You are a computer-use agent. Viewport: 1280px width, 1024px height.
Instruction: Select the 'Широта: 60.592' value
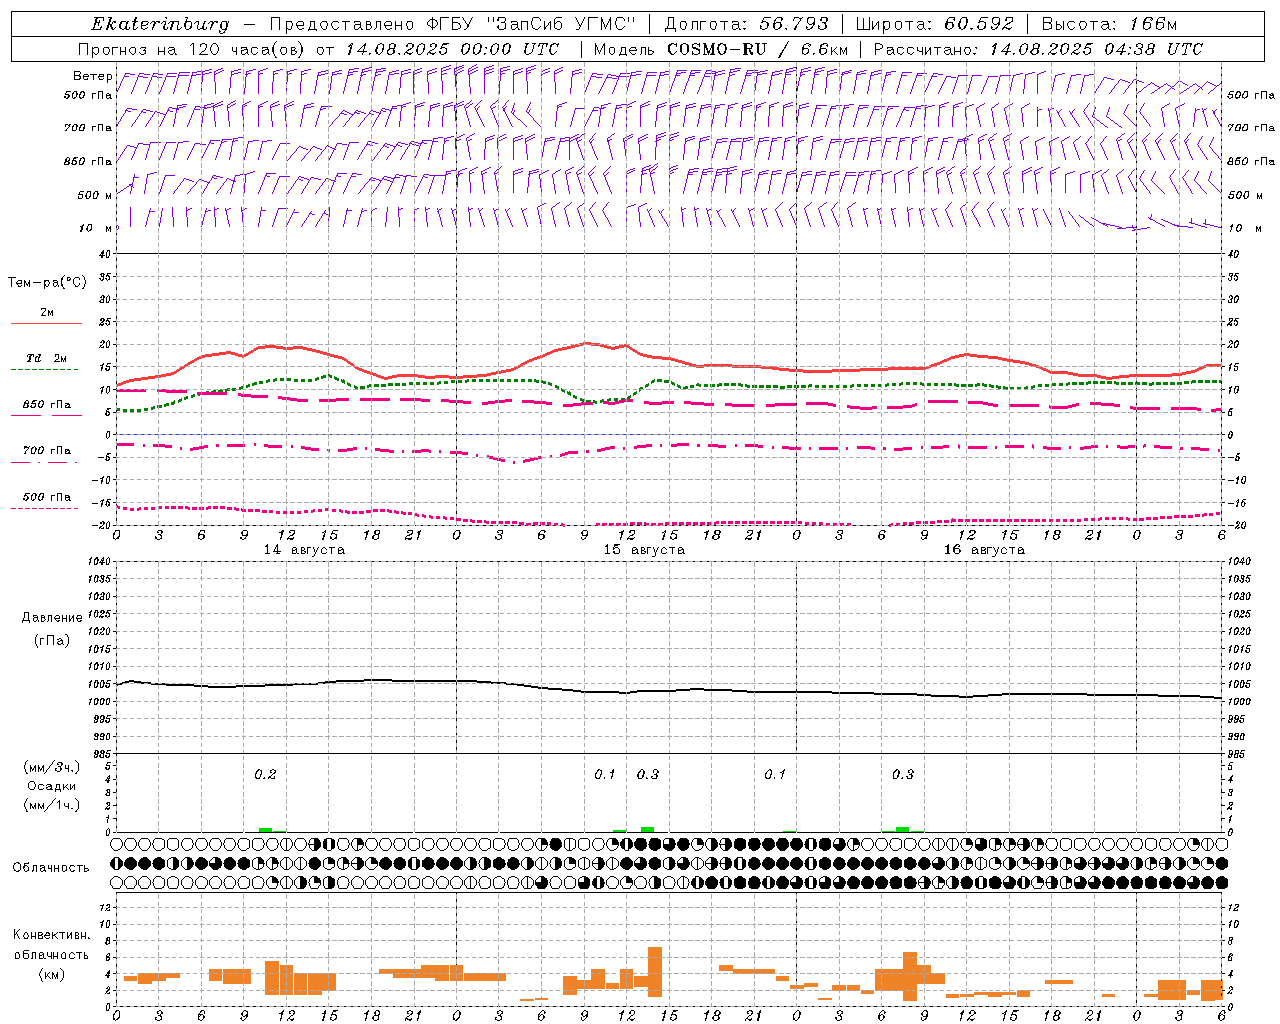point(934,24)
